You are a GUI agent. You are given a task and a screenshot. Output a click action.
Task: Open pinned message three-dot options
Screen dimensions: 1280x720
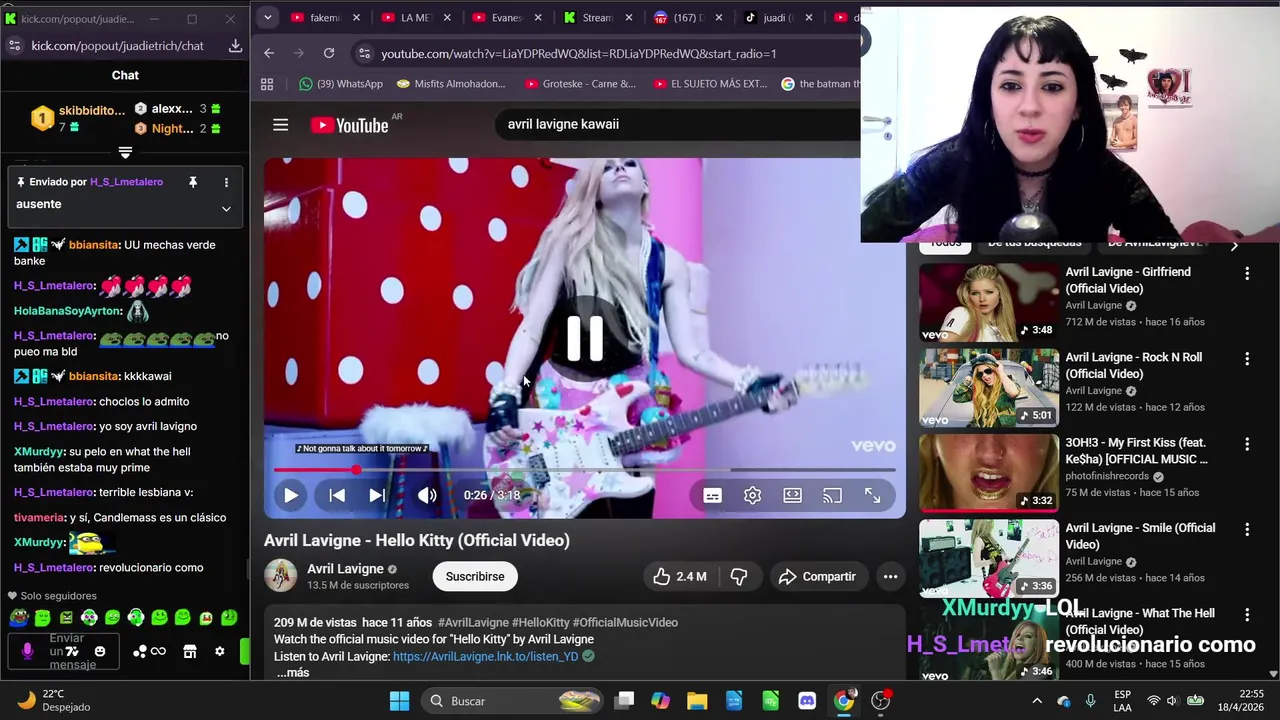coord(226,182)
